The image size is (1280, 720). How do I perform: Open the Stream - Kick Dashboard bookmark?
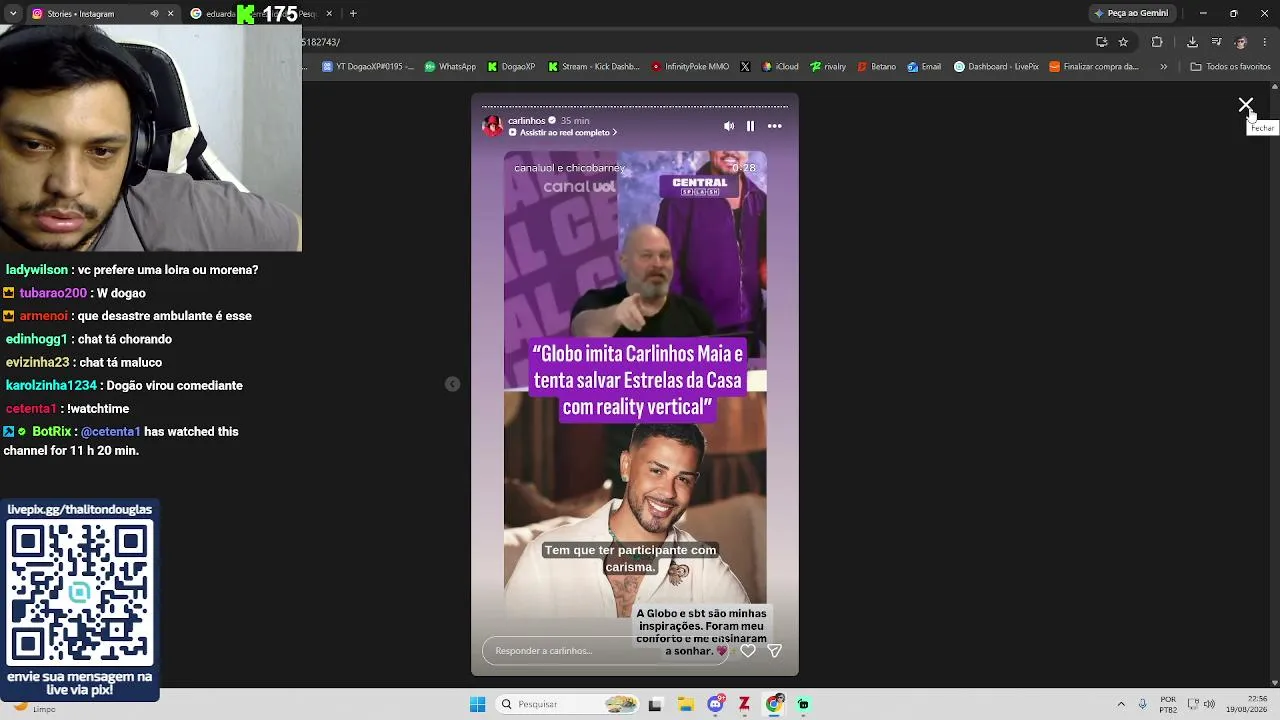coord(593,67)
